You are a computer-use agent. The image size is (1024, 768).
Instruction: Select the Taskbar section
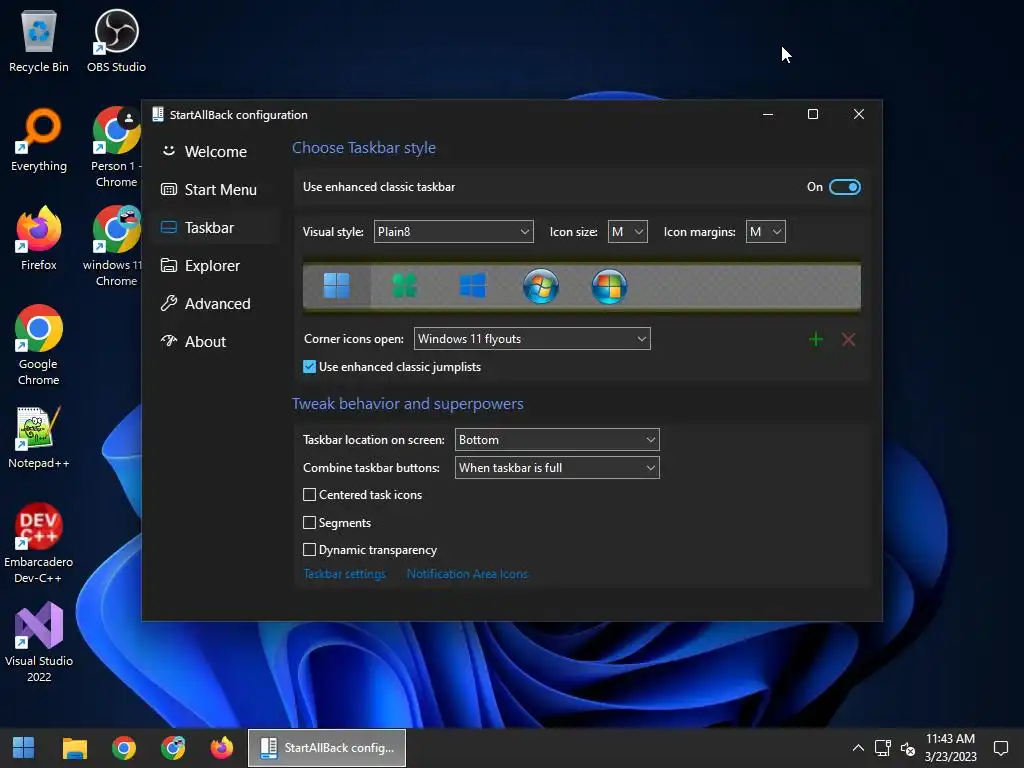[216, 227]
